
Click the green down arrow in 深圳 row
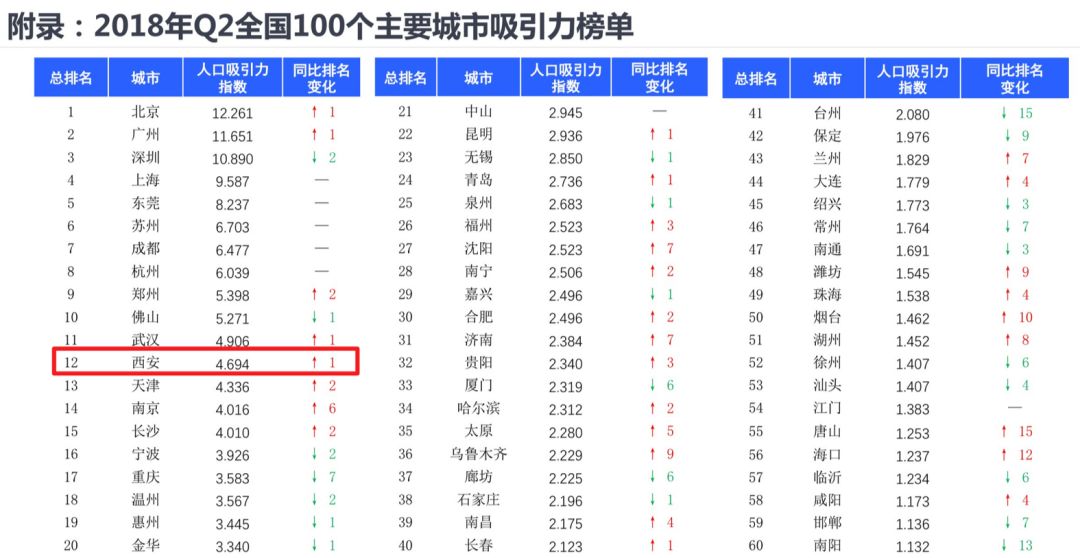[313, 158]
